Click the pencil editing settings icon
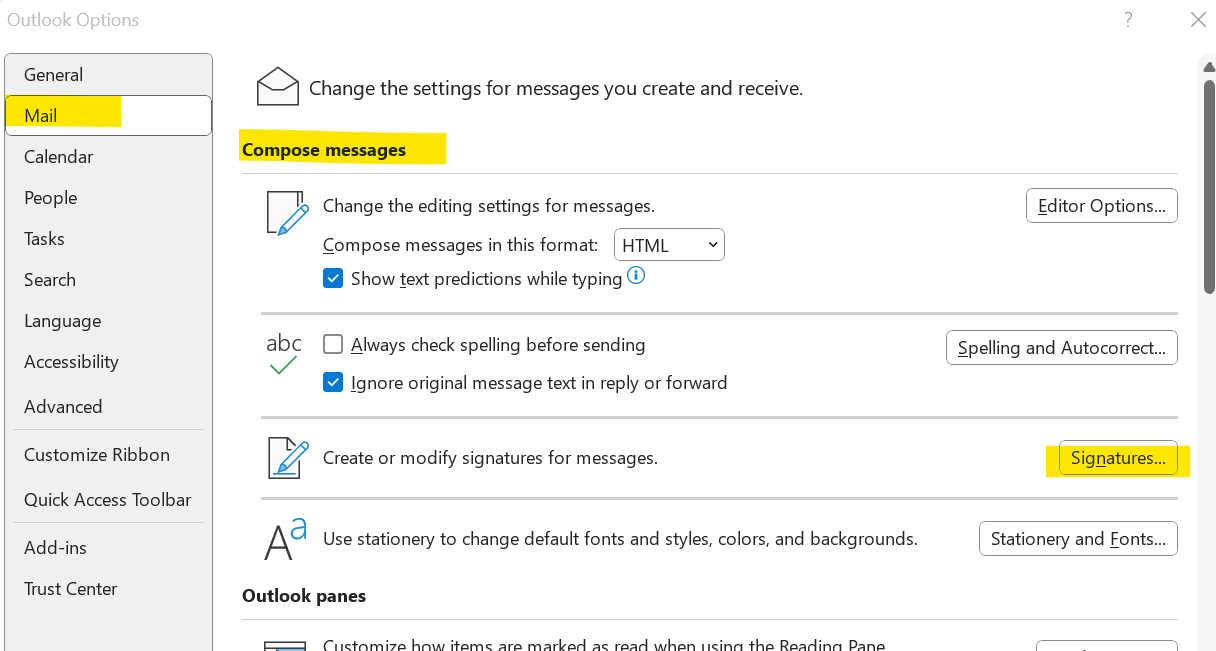Image resolution: width=1216 pixels, height=651 pixels. click(287, 212)
